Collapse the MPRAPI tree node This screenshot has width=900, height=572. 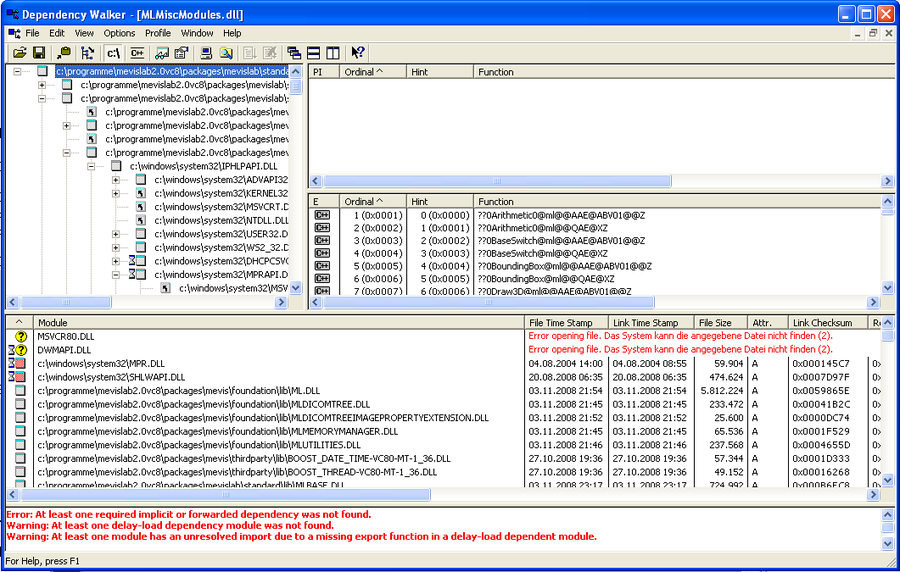pos(116,274)
